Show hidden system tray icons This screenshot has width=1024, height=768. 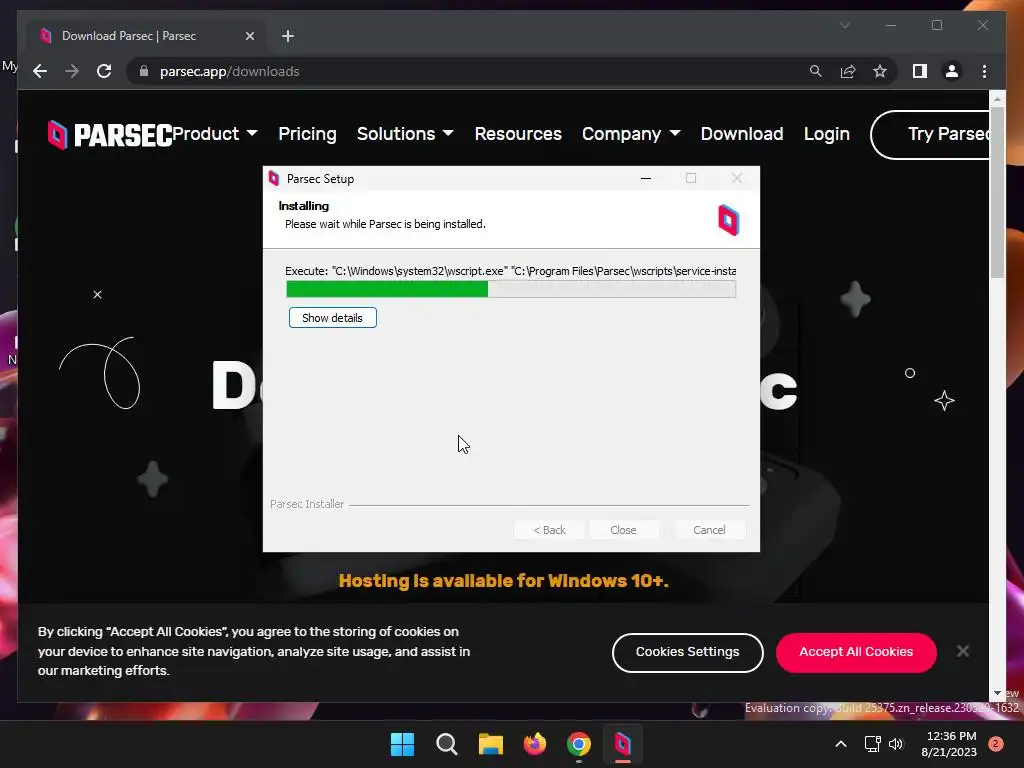pyautogui.click(x=841, y=744)
